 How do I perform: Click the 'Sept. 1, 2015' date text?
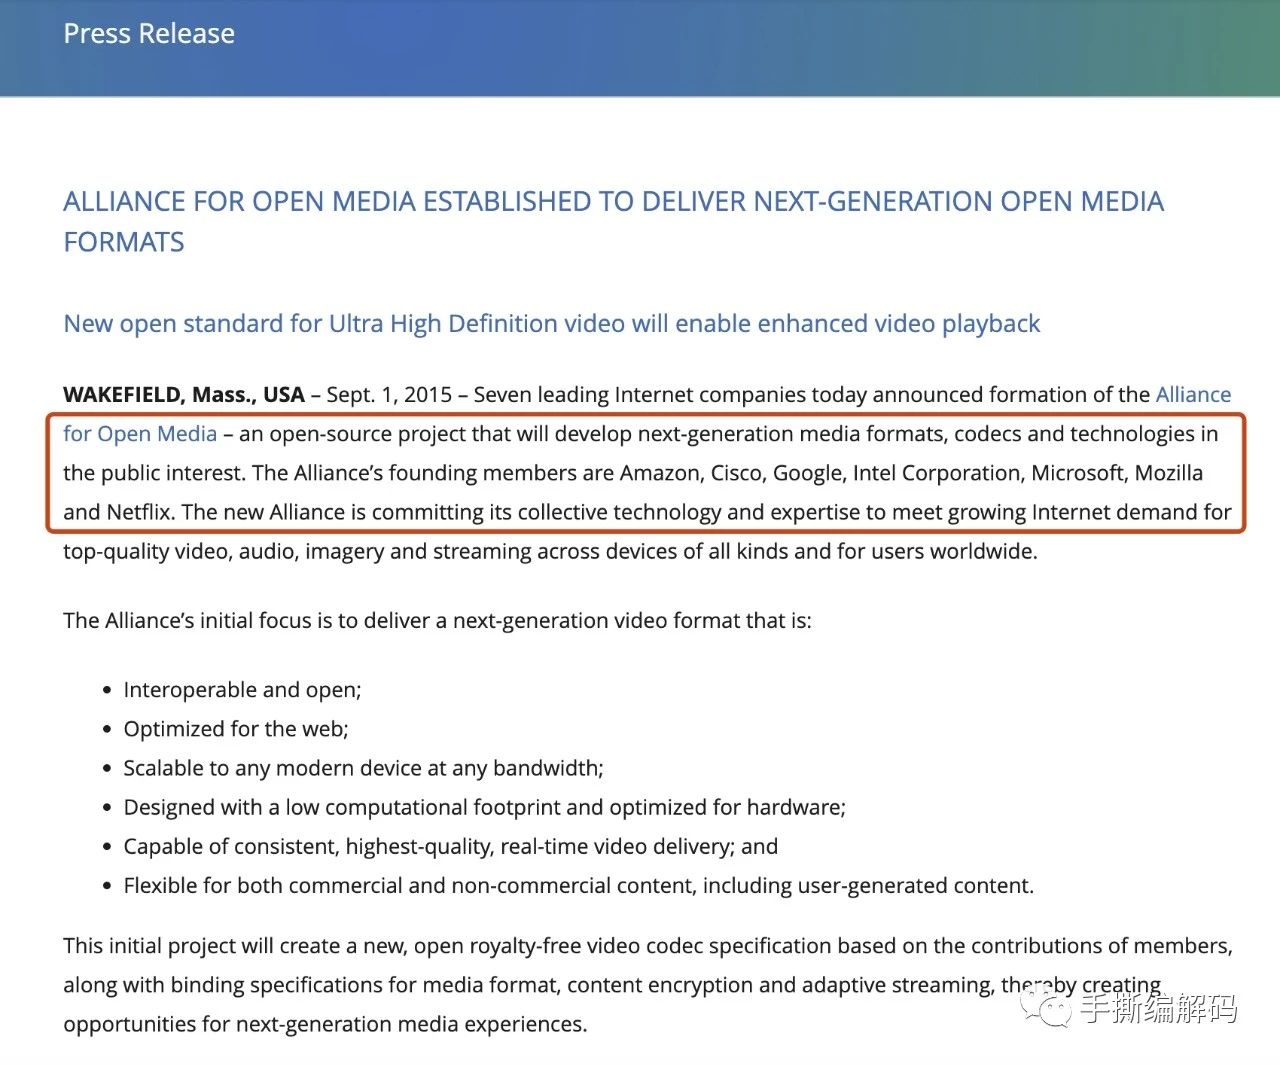[x=389, y=395]
